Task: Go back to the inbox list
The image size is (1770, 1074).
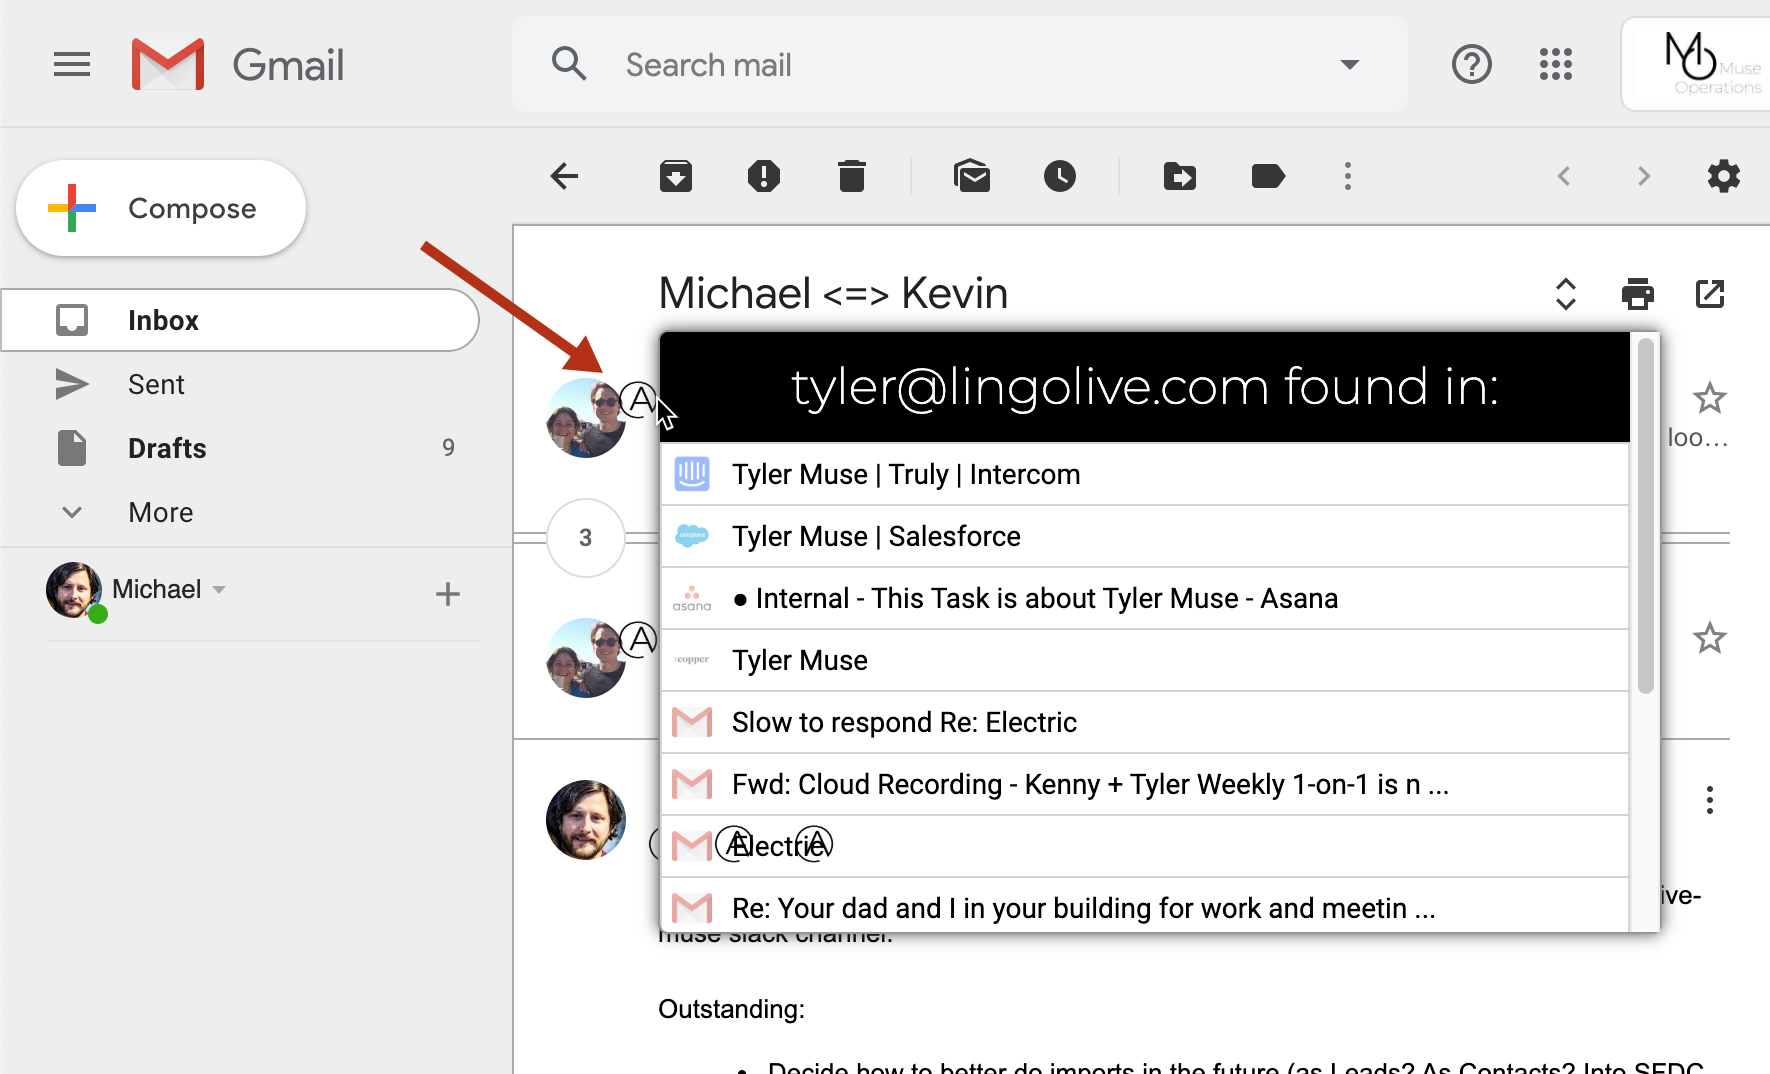Action: (x=565, y=177)
